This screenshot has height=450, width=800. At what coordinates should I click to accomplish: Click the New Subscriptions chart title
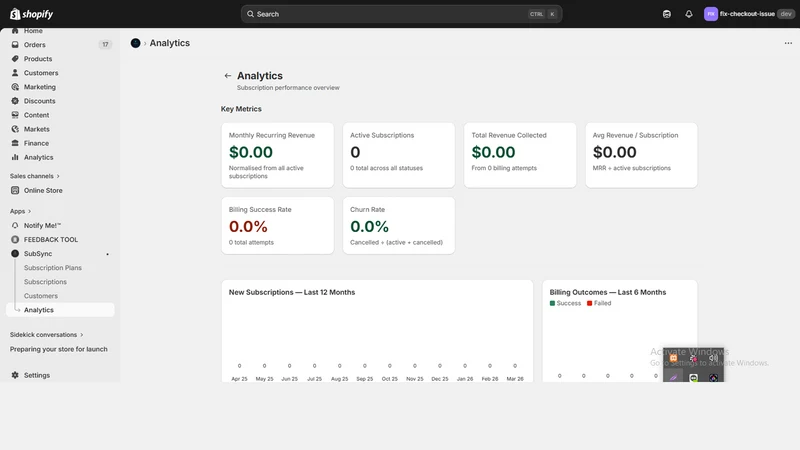[x=292, y=292]
